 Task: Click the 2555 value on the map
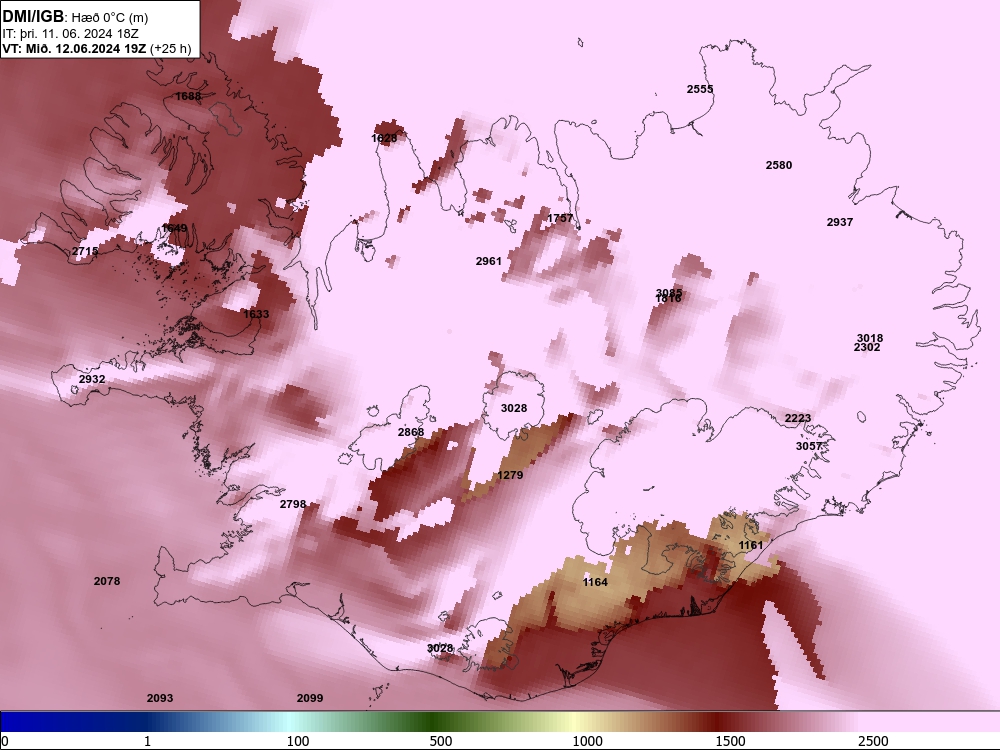[700, 89]
